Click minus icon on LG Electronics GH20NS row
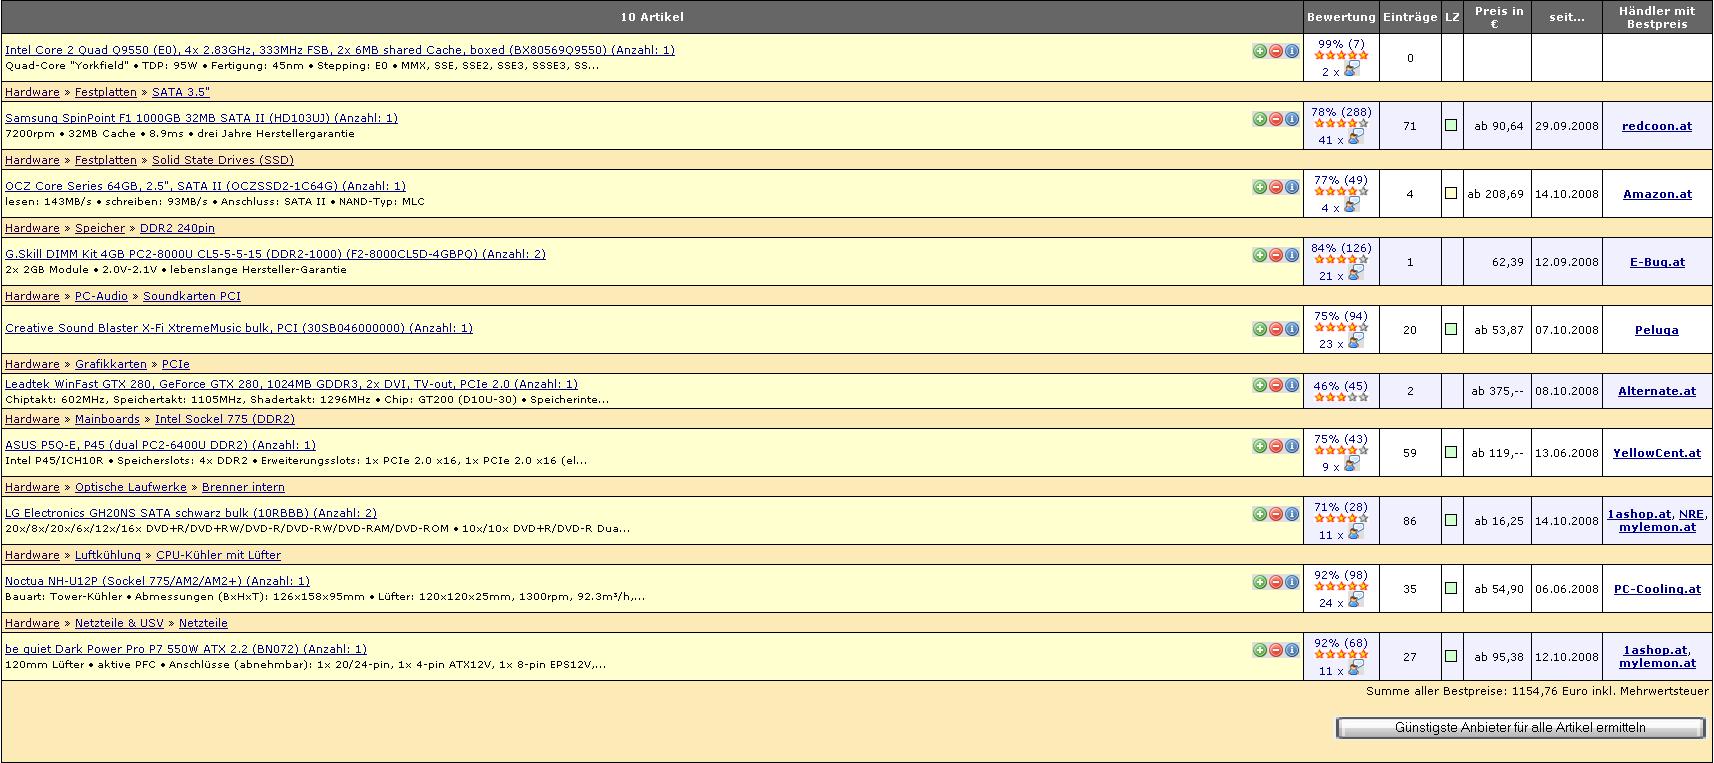Screen dimensions: 1714x763 pos(1276,513)
